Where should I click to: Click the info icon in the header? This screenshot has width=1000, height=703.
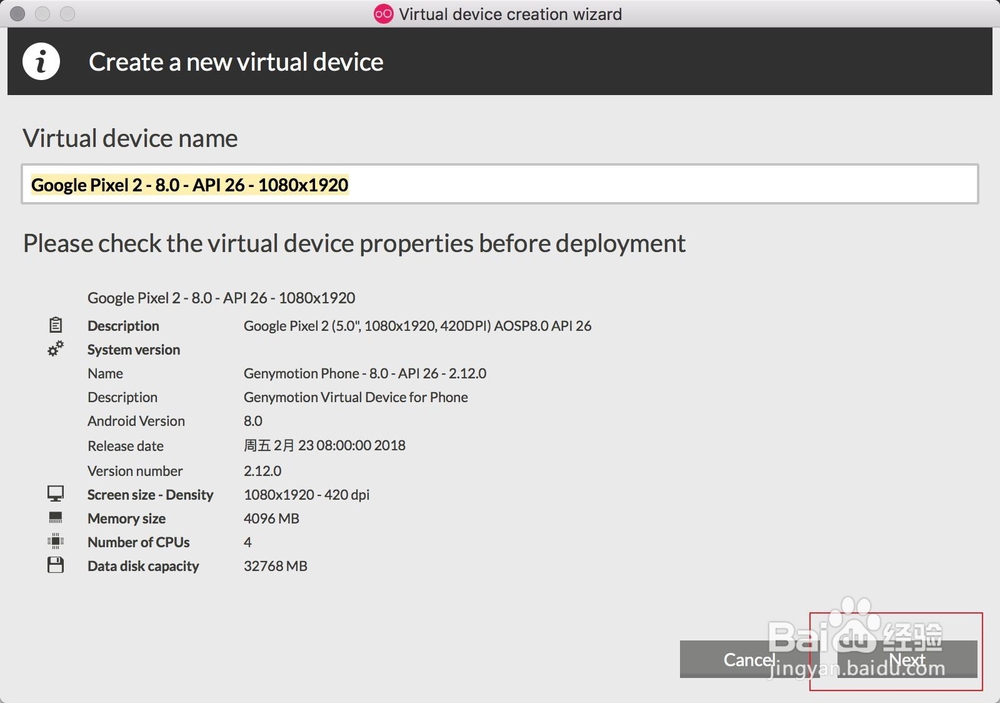click(x=41, y=62)
